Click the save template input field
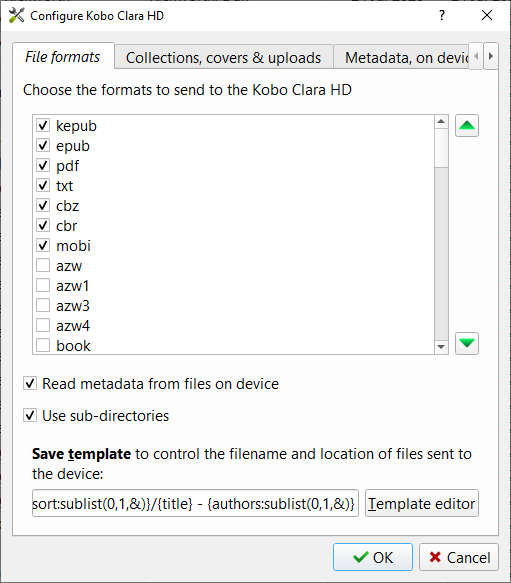511x583 pixels. 195,503
